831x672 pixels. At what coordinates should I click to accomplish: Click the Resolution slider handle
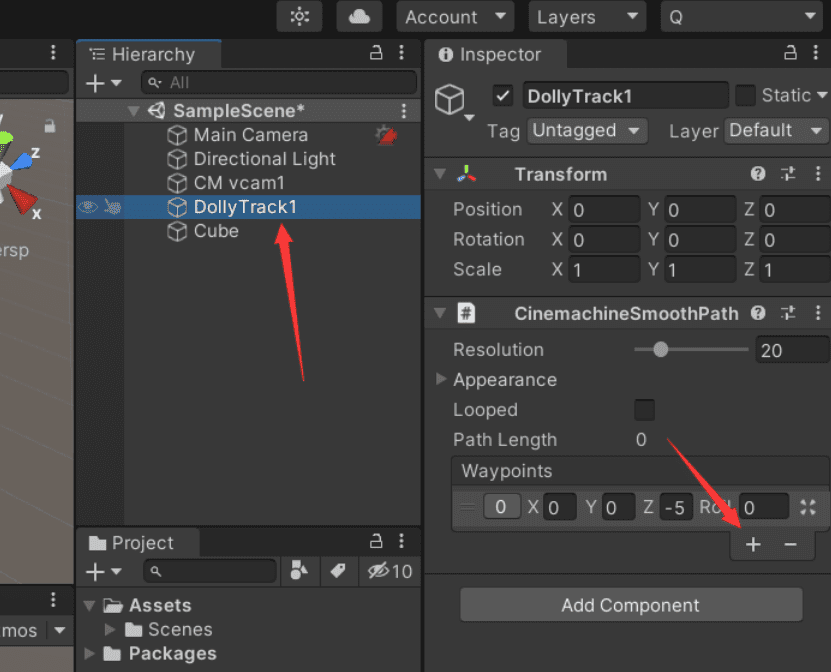tap(660, 350)
